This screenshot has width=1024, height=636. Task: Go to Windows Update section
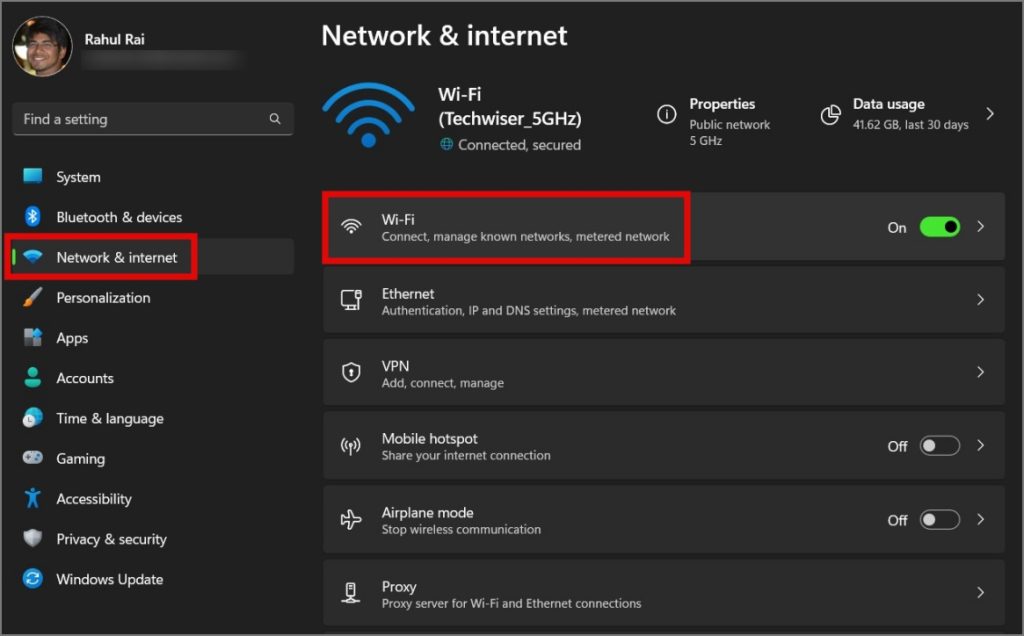109,579
